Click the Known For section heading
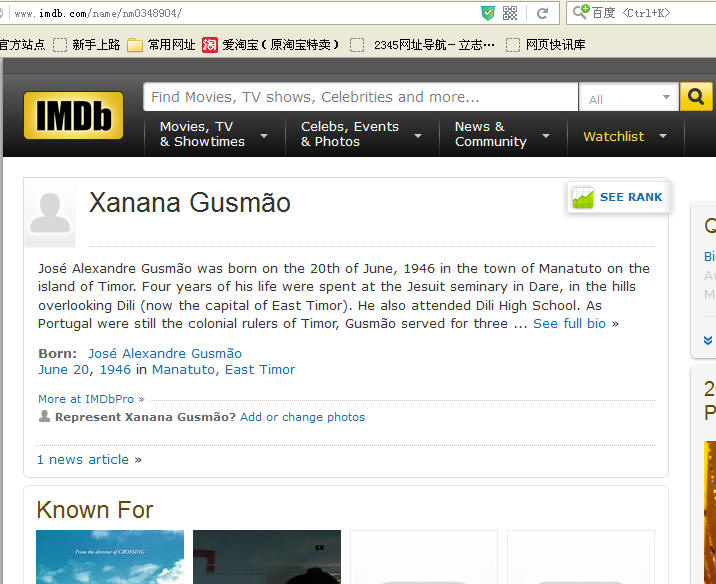Image resolution: width=716 pixels, height=584 pixels. (95, 510)
